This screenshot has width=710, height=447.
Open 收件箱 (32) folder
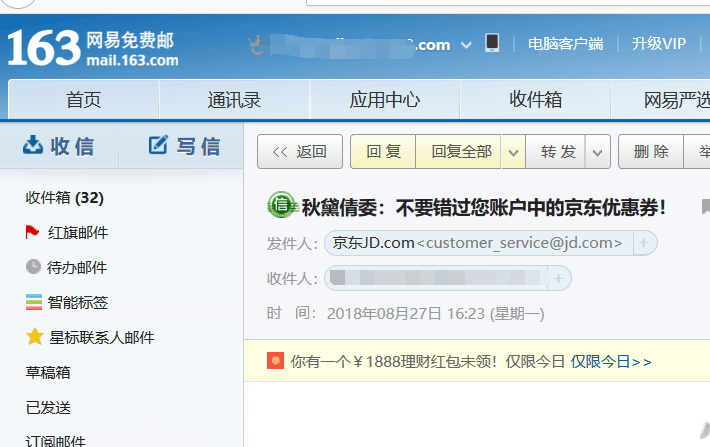(x=65, y=197)
